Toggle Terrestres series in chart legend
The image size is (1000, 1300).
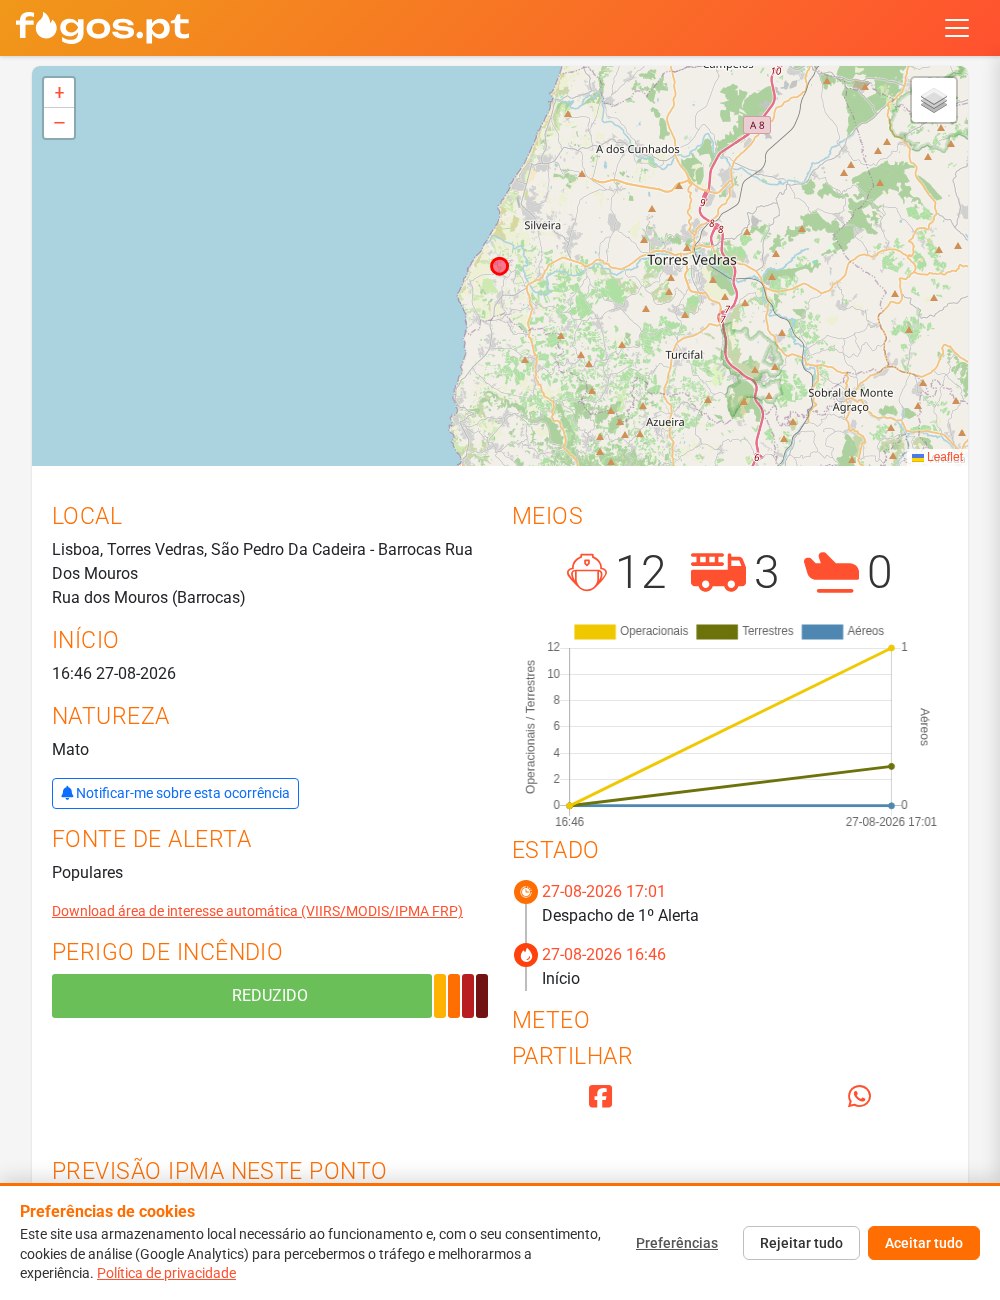pyautogui.click(x=745, y=631)
